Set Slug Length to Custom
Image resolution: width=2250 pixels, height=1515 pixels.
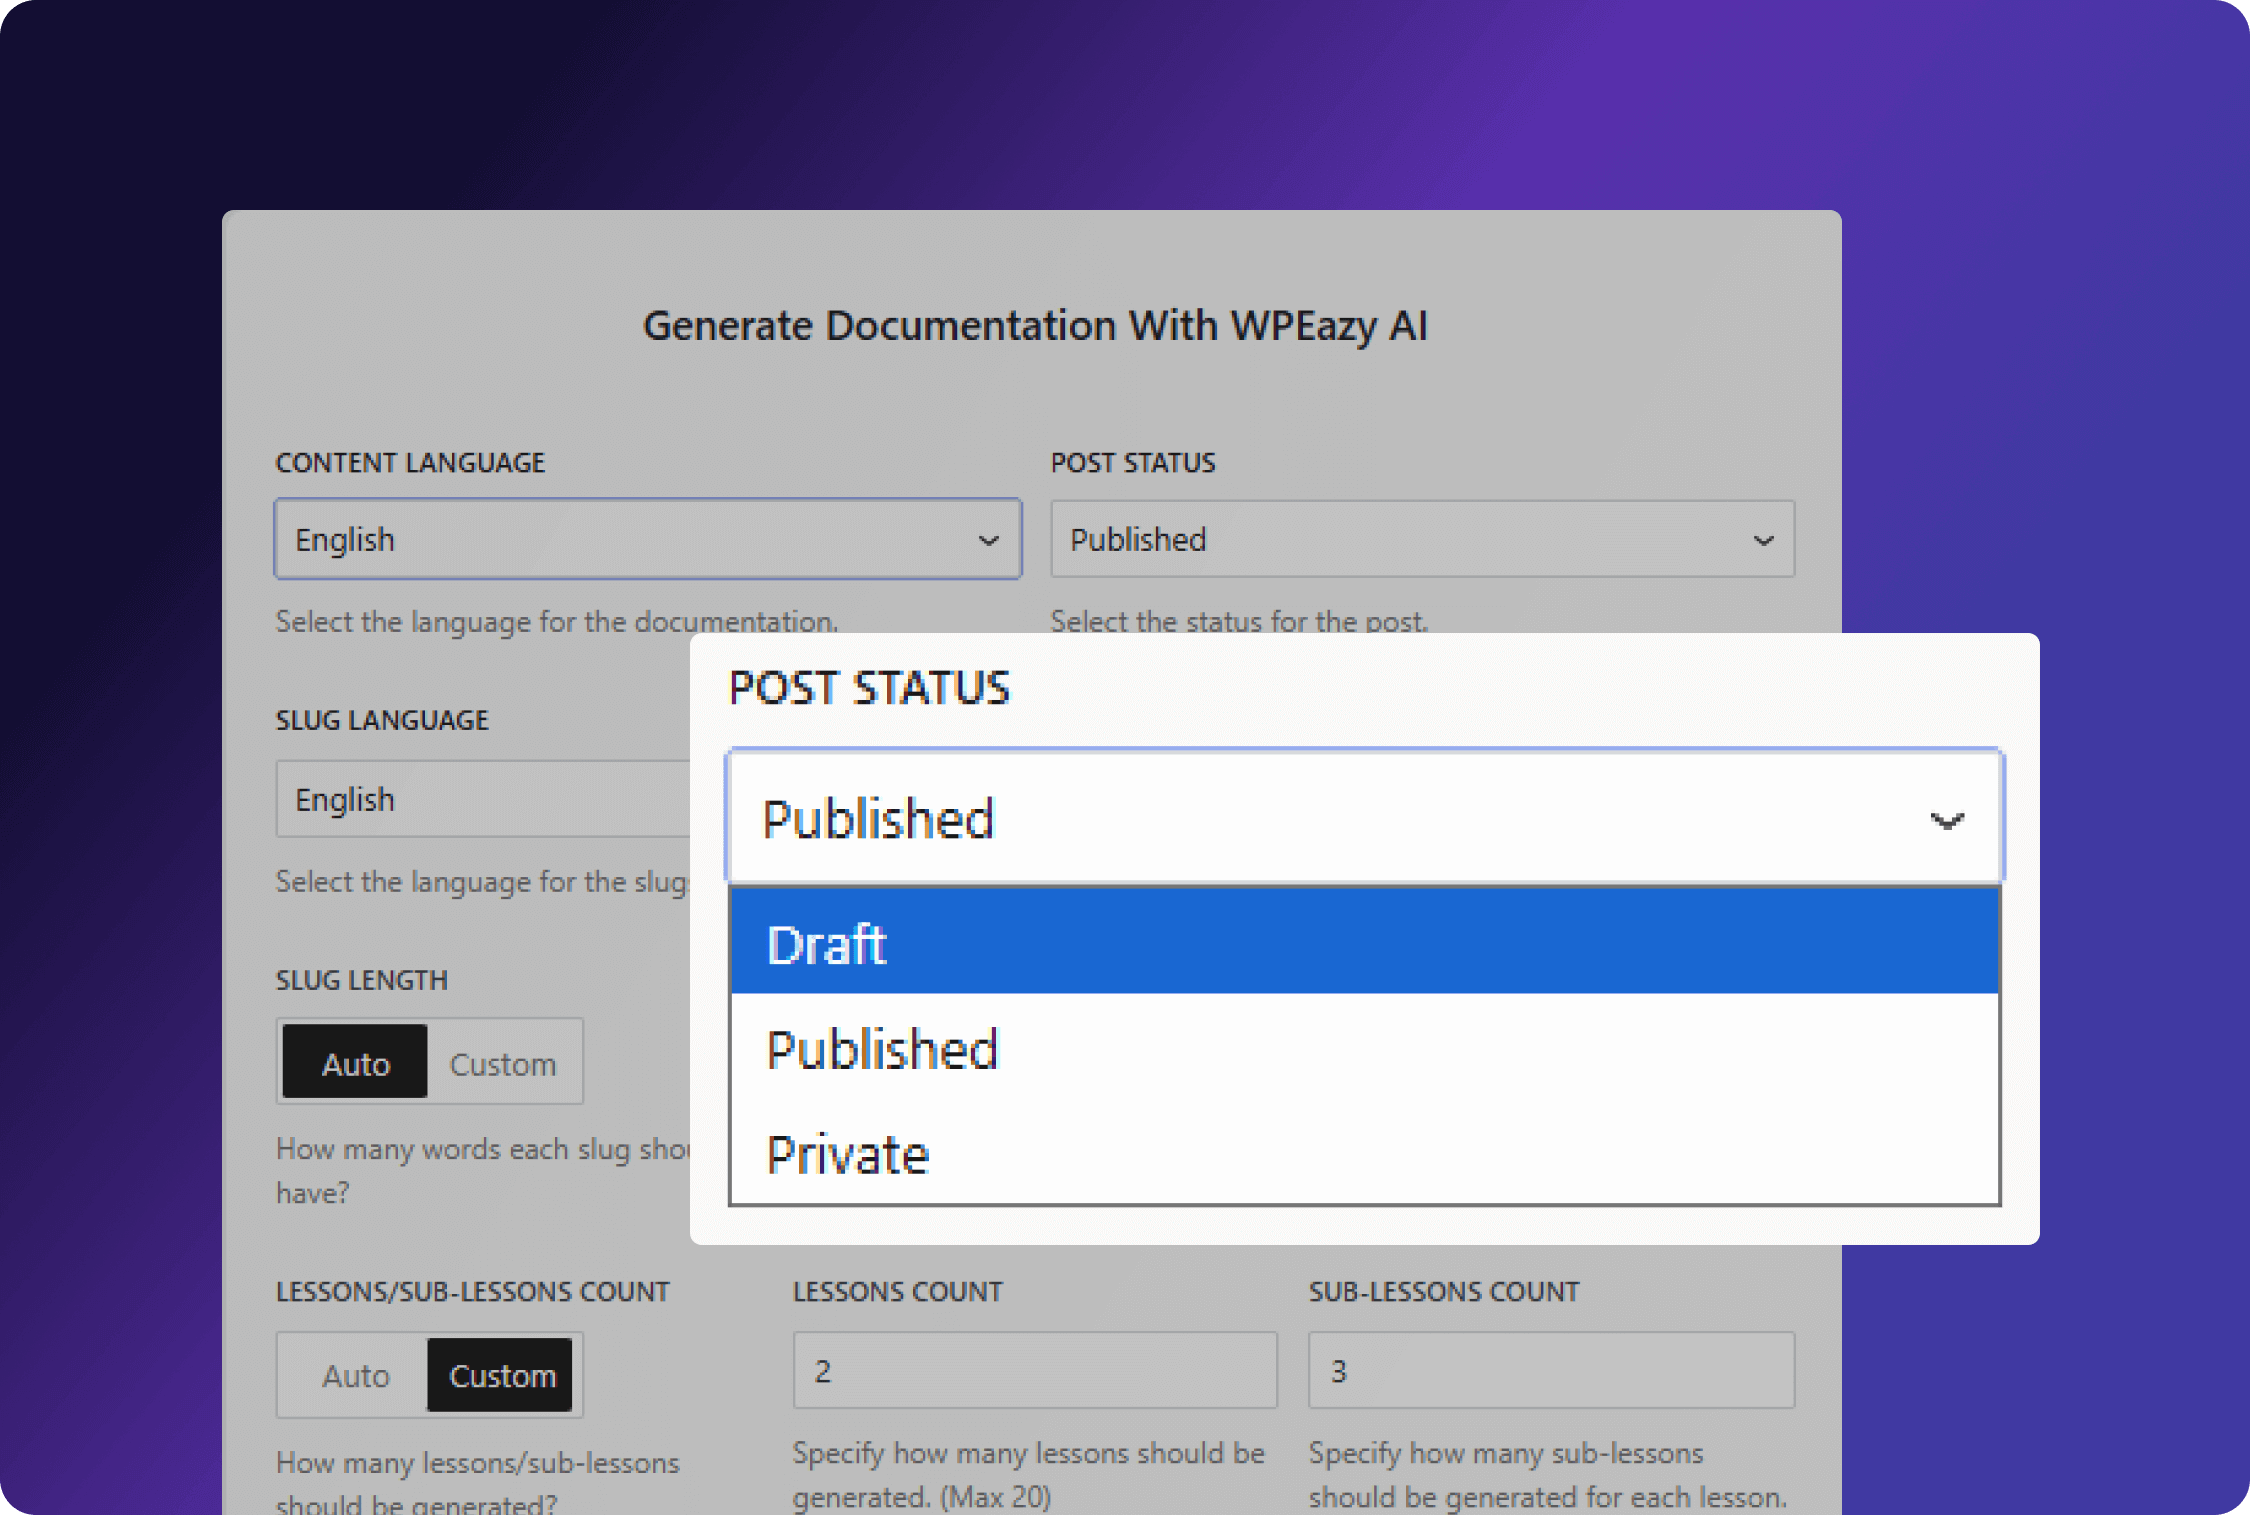point(502,1063)
